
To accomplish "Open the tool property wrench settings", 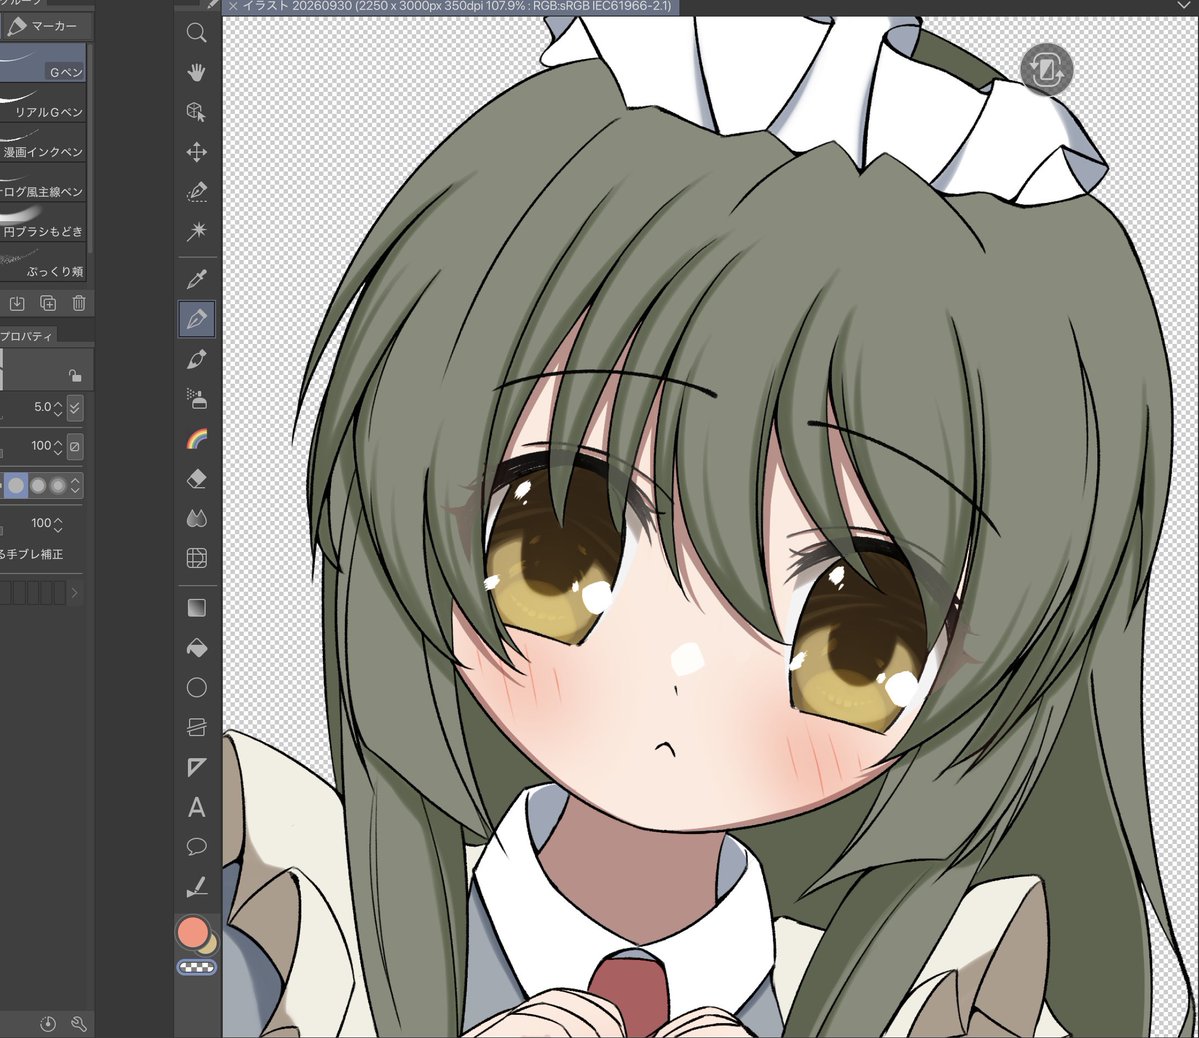I will click(79, 1023).
